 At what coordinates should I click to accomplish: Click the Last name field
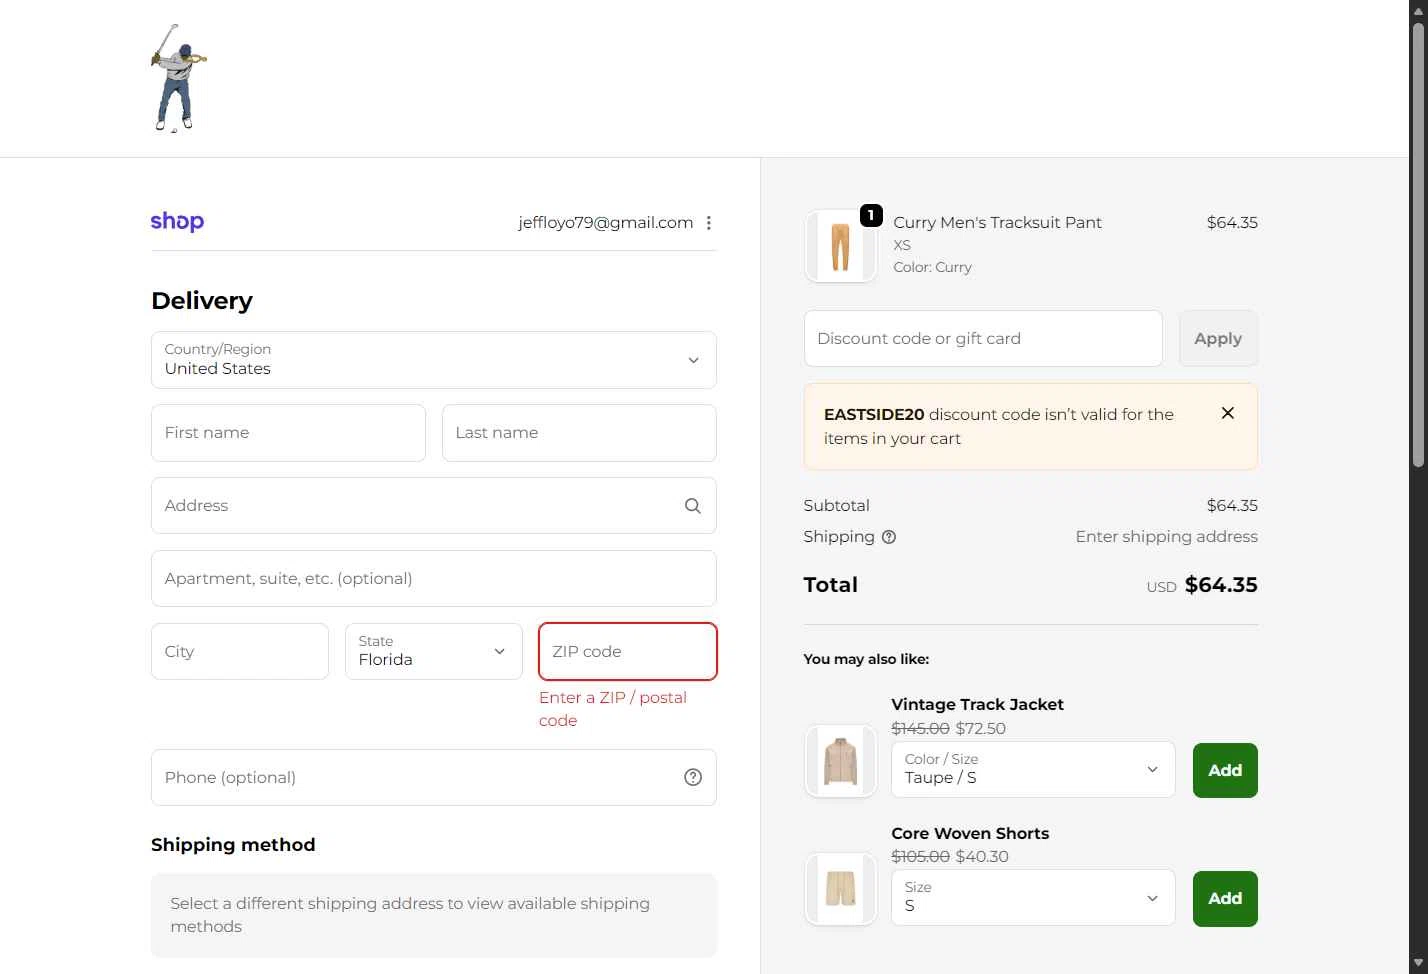coord(579,433)
